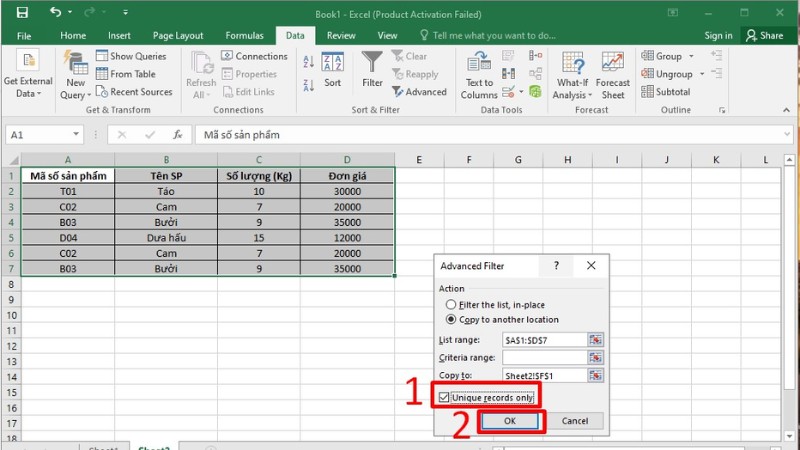800x450 pixels.
Task: Select Filter the list, in-place option
Action: 451,304
